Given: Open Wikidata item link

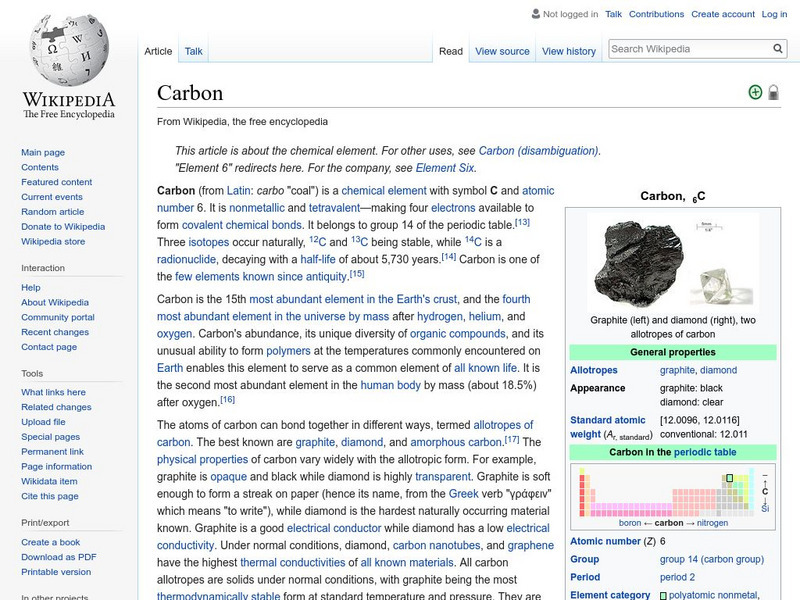Looking at the screenshot, I should 49,481.
